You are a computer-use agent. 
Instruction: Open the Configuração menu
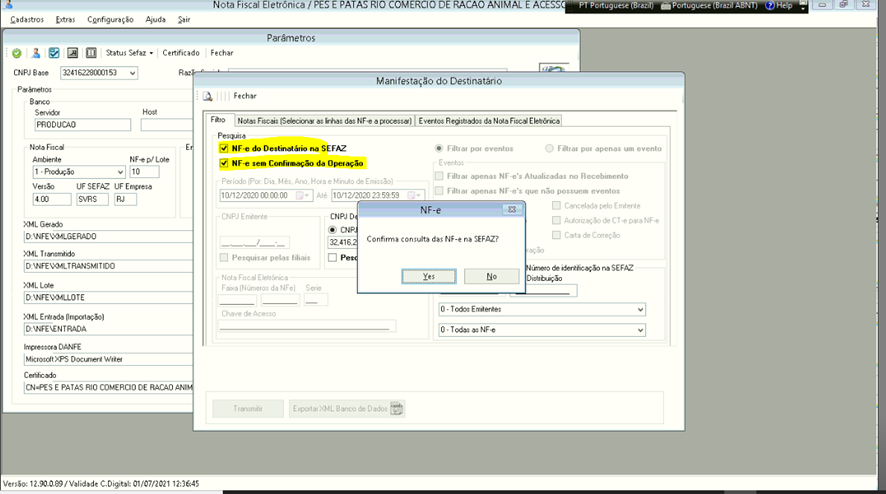pyautogui.click(x=110, y=19)
